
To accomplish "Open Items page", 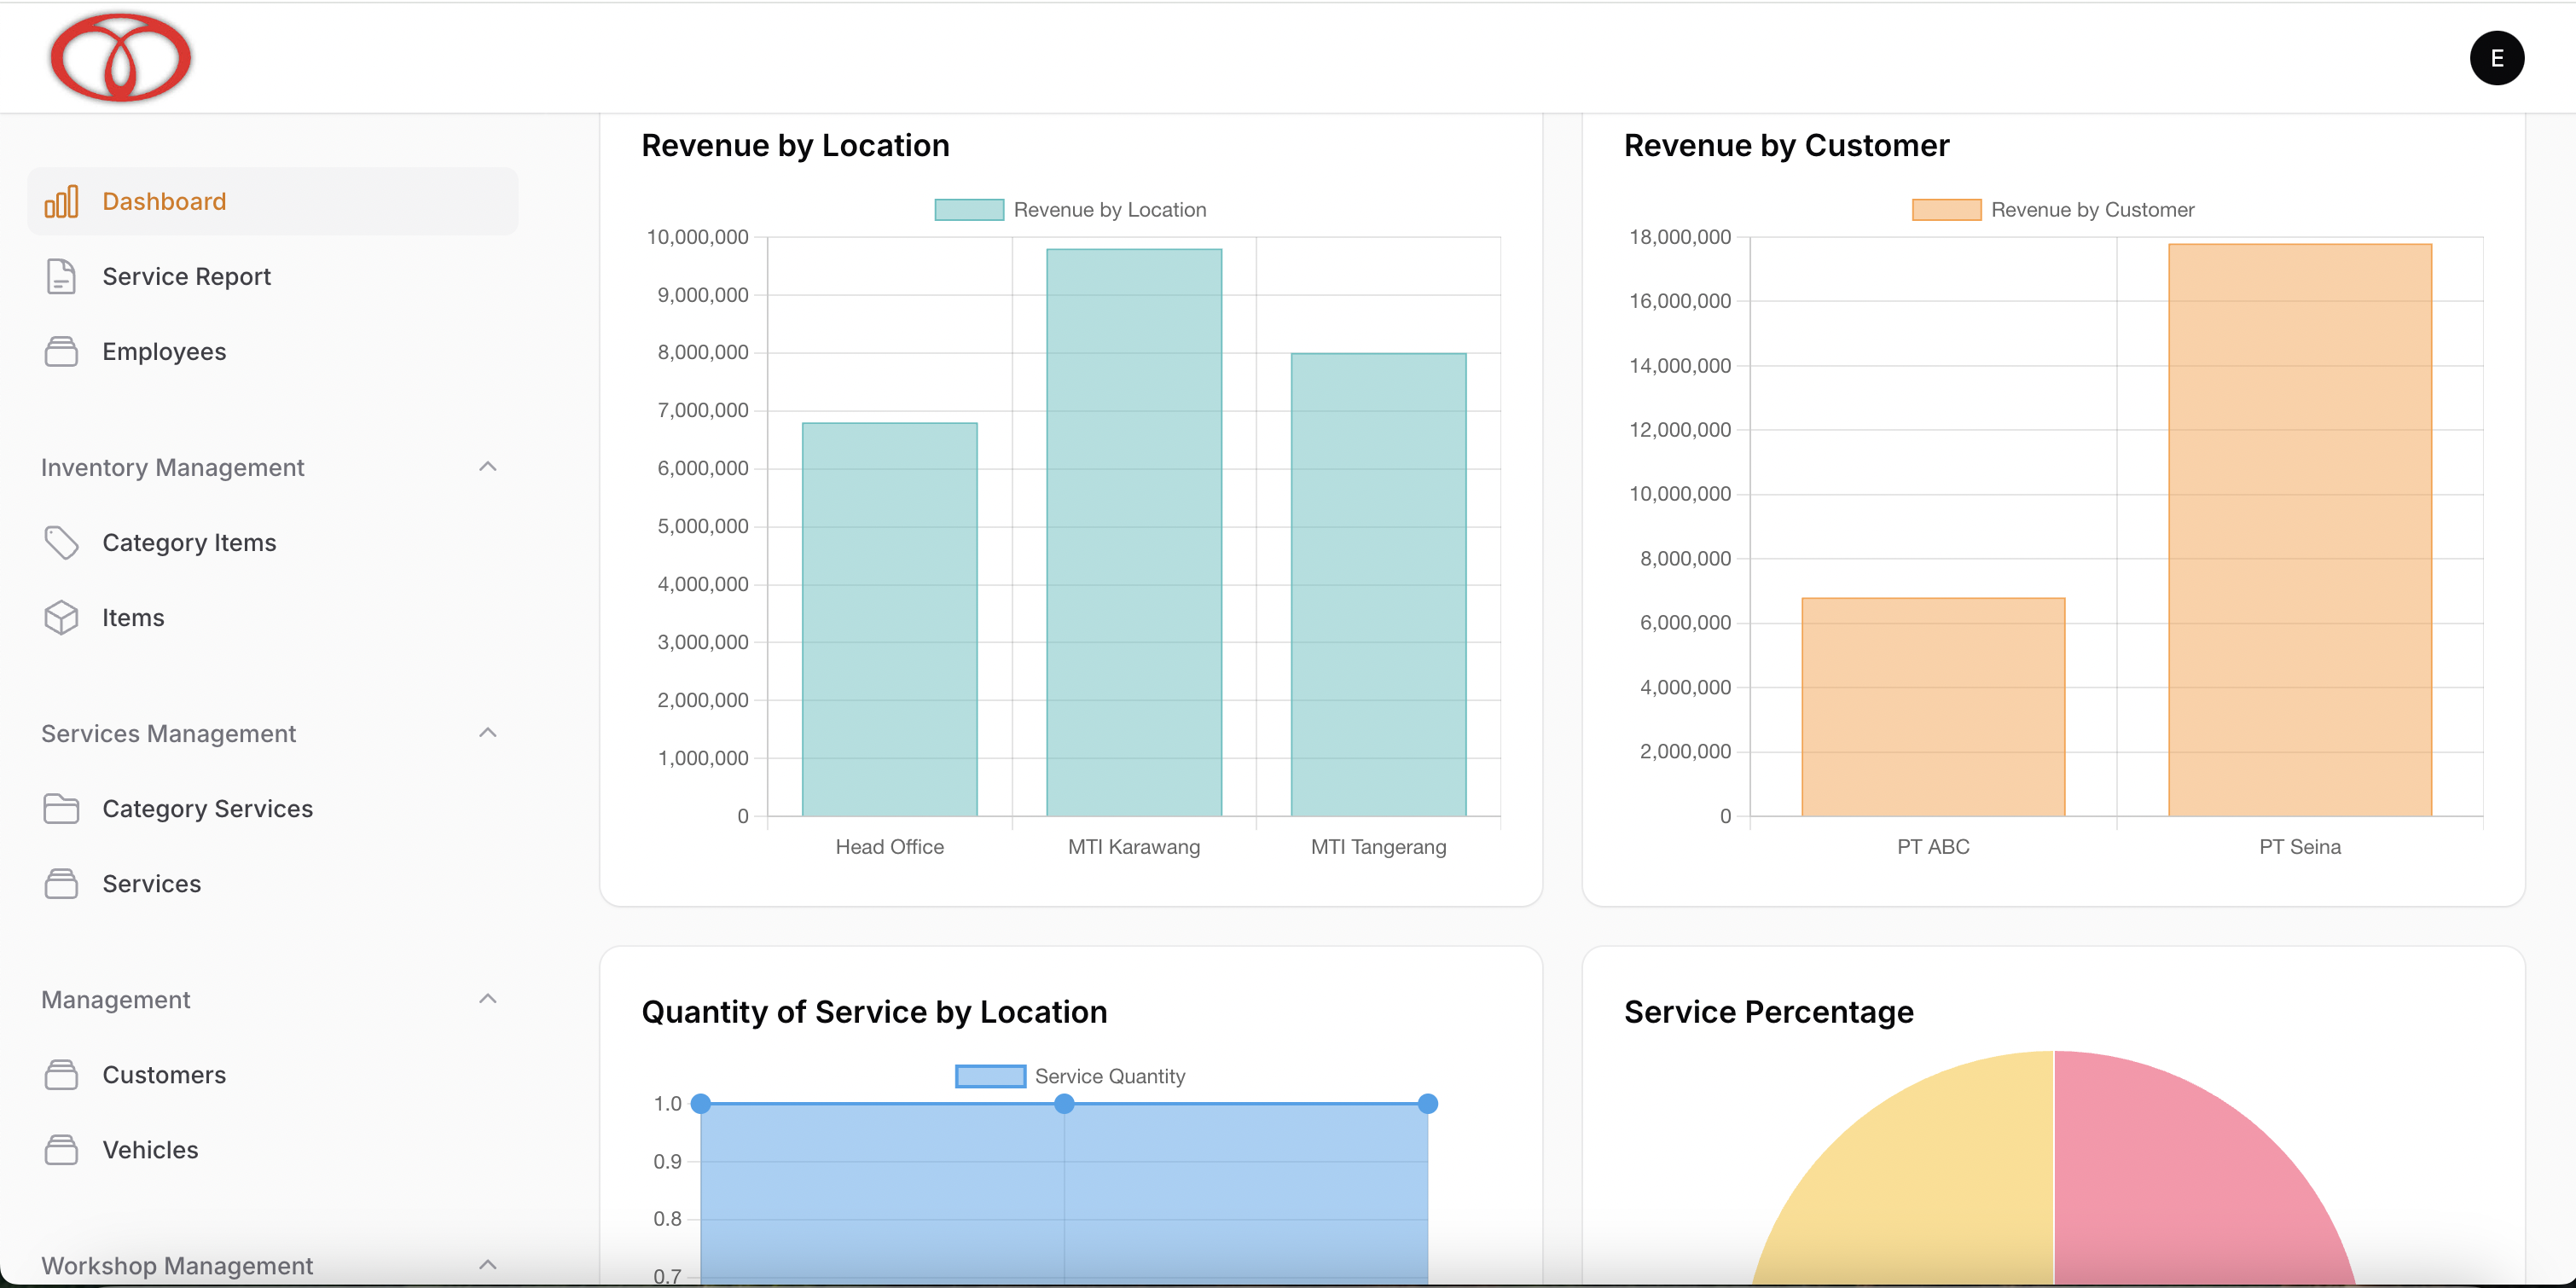I will coord(273,617).
